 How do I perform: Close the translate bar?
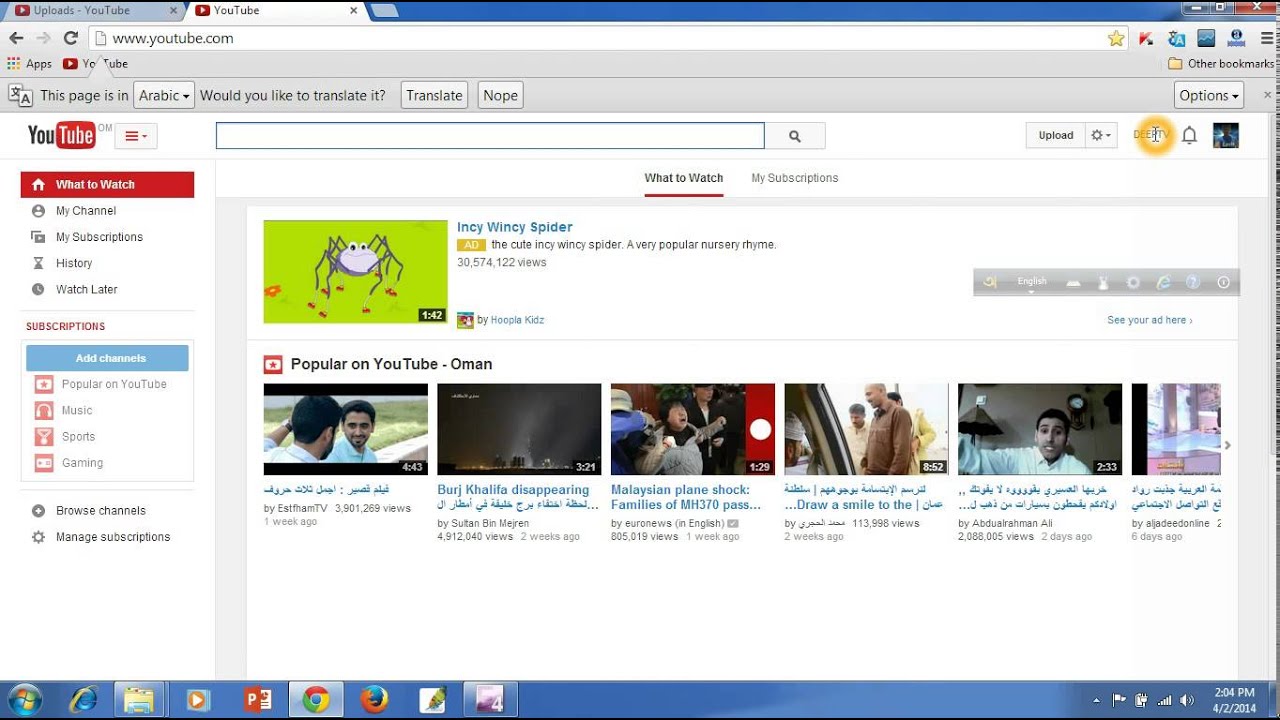[1267, 95]
